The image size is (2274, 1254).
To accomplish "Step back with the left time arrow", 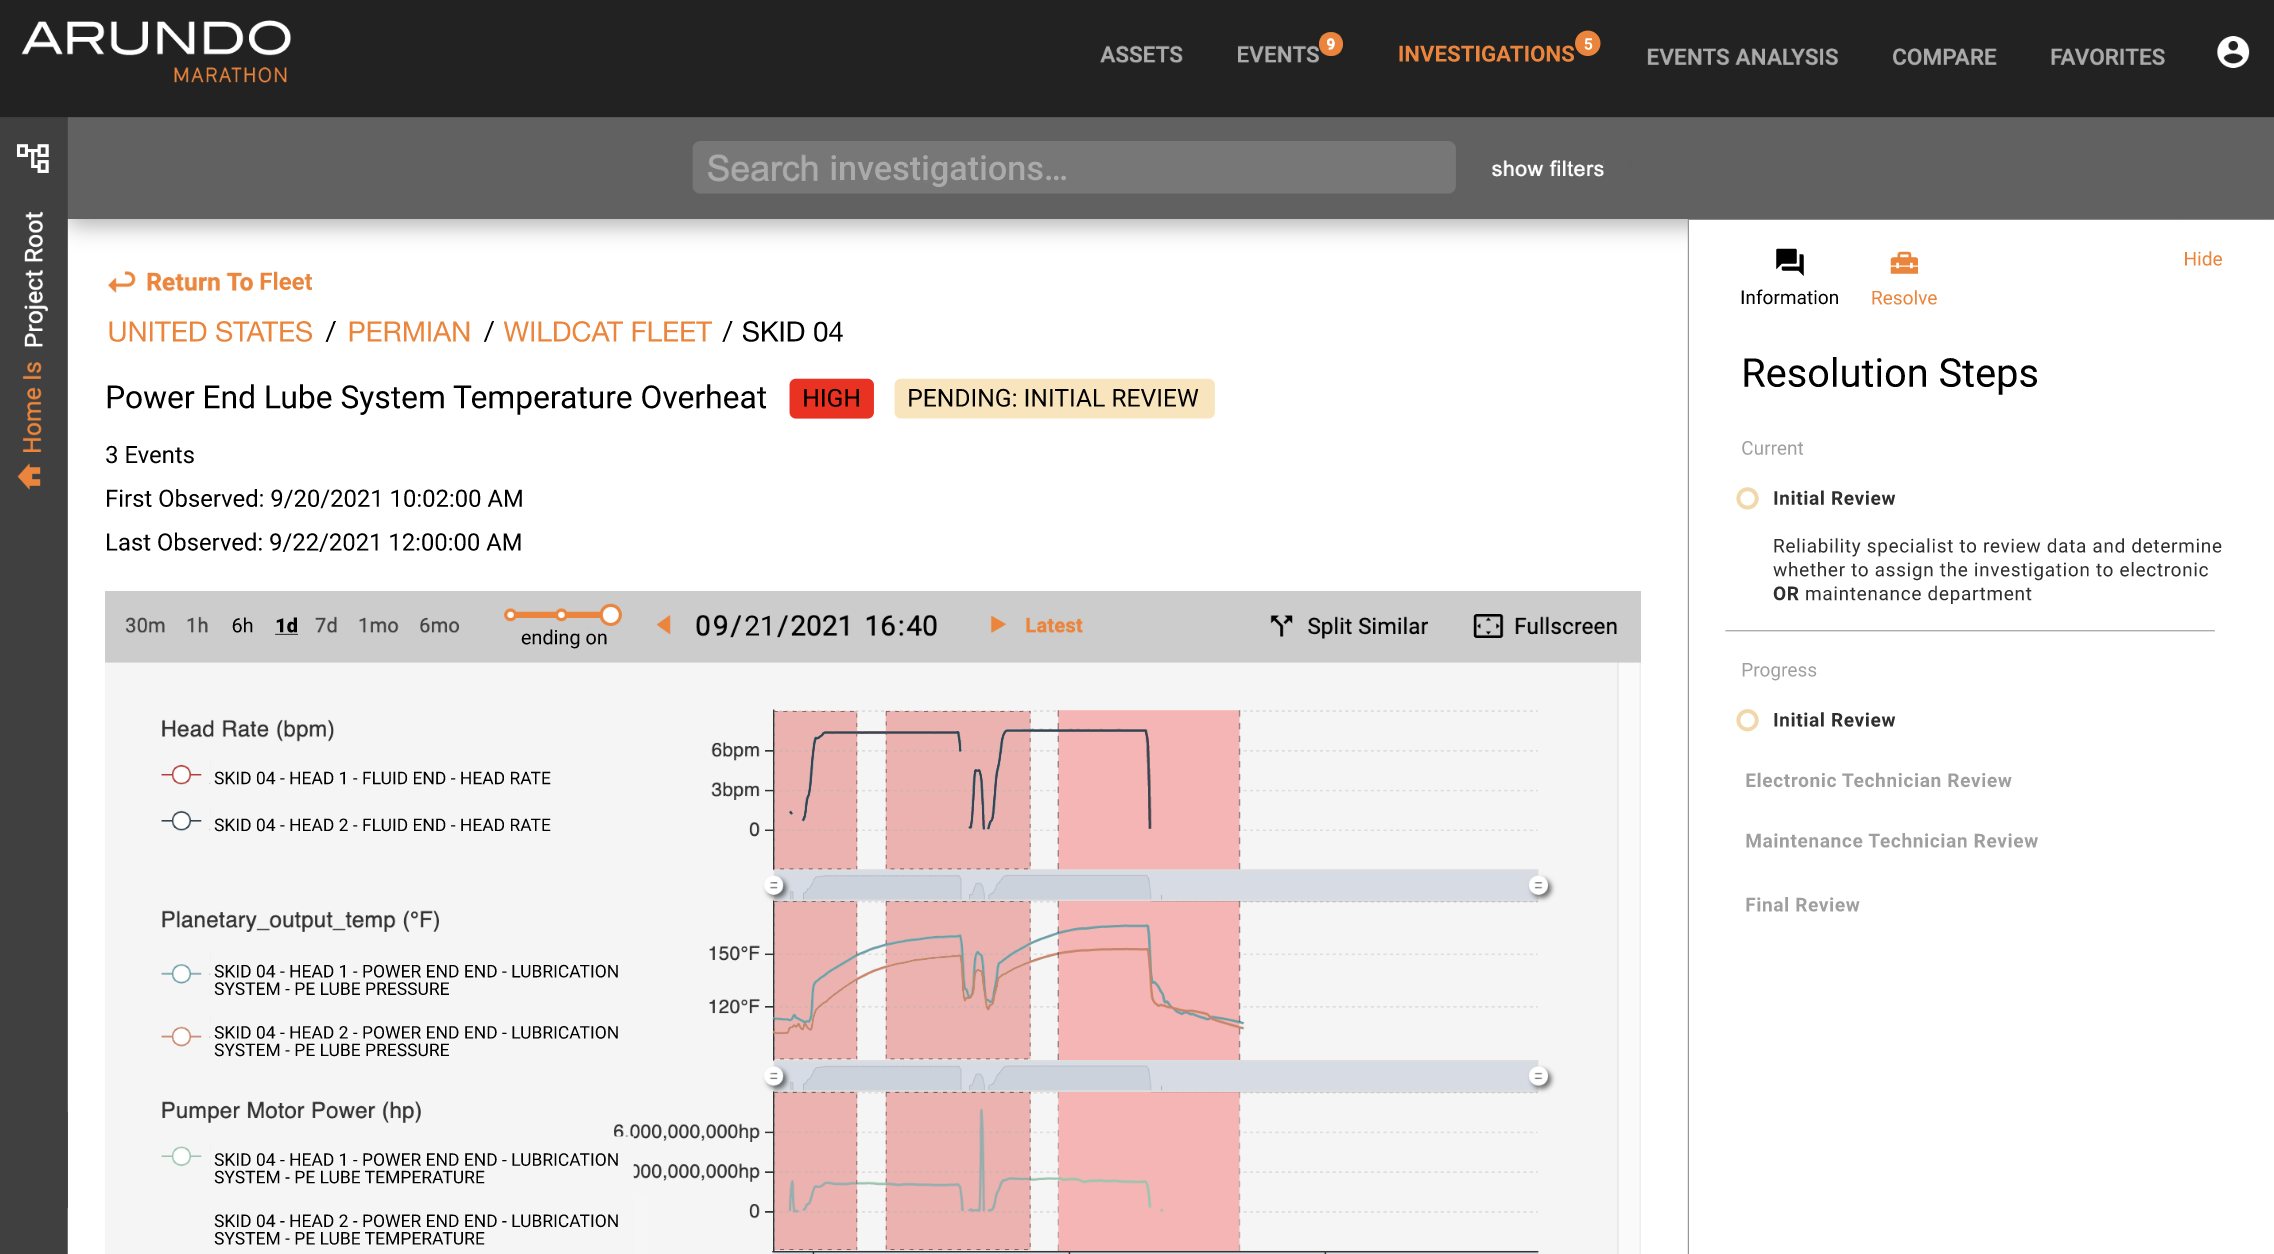I will point(663,625).
